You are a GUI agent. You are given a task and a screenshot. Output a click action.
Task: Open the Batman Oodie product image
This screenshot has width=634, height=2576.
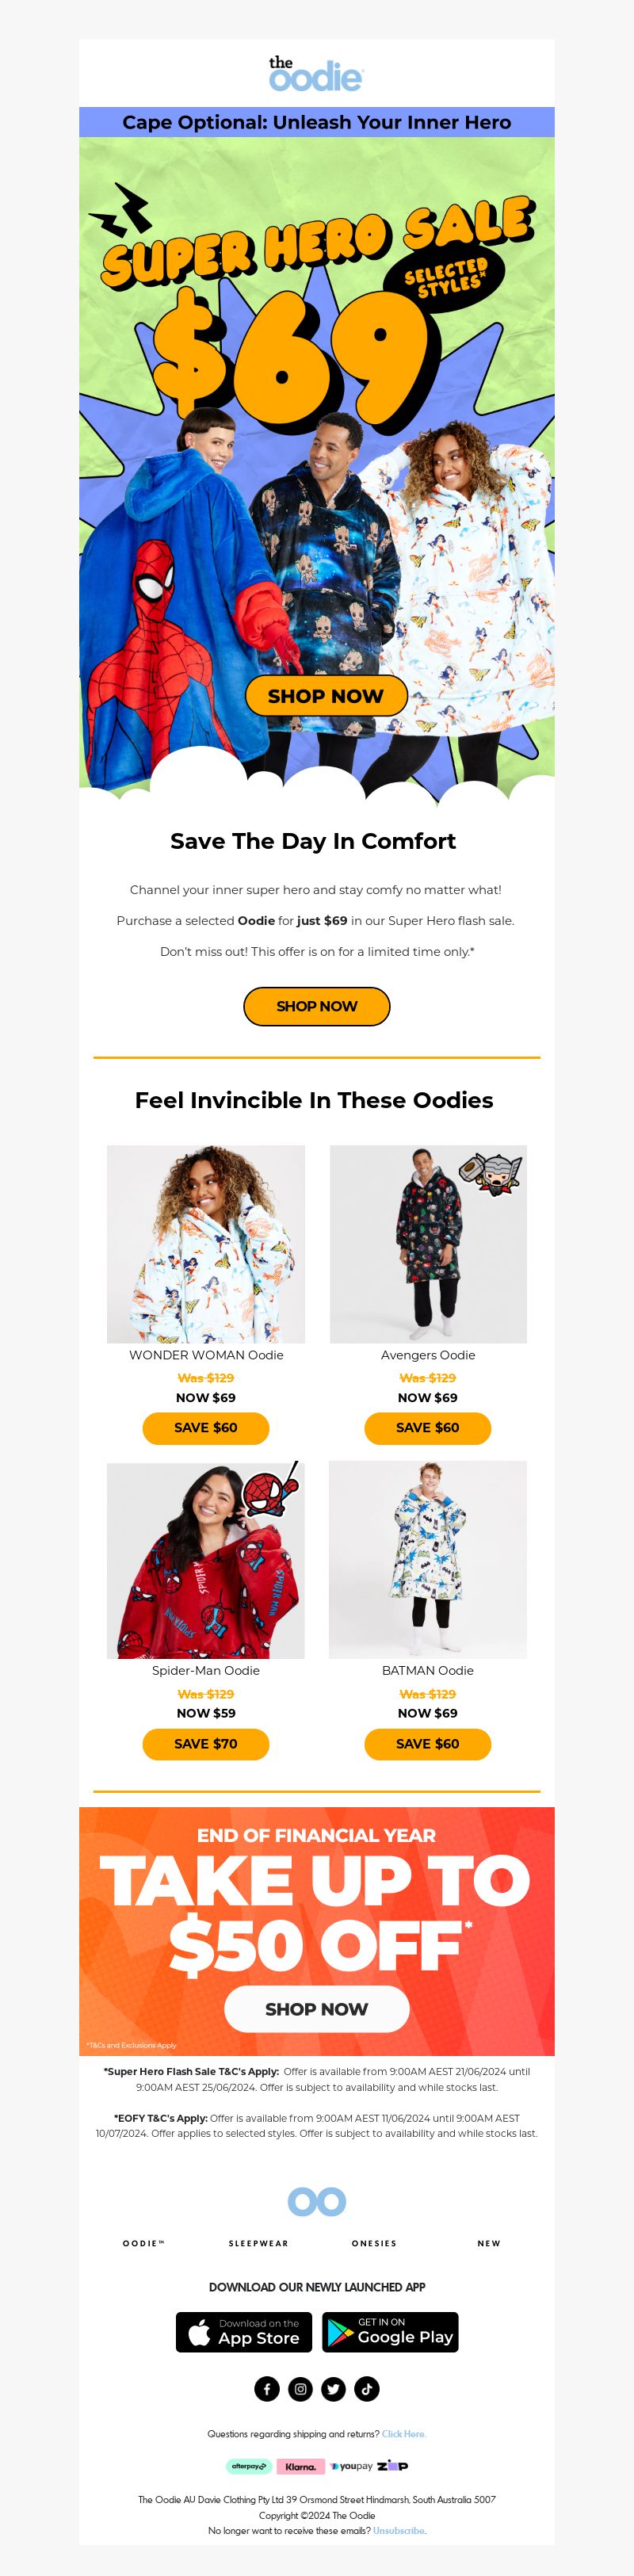click(x=428, y=1560)
